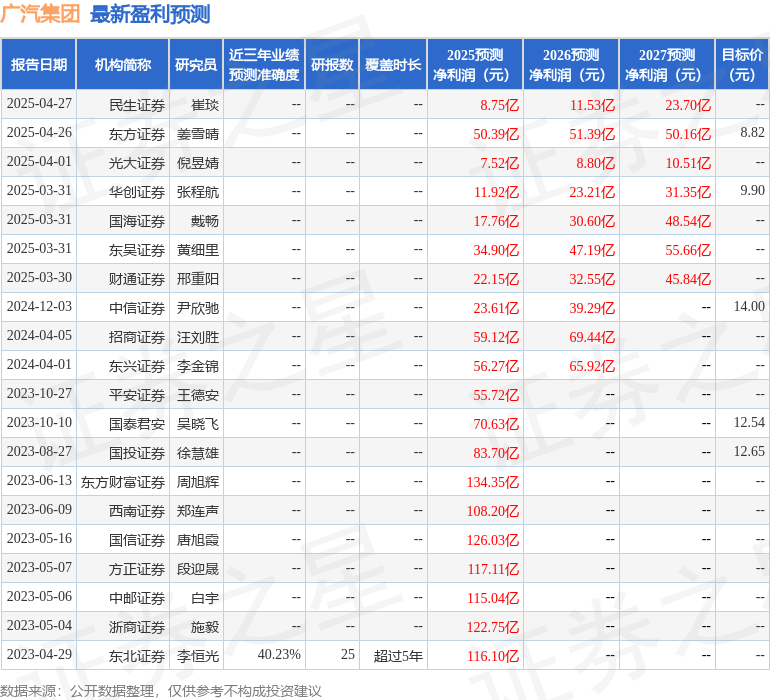This screenshot has height=700, width=770.
Task: Click 中信证券 target price 14.00
Action: [748, 307]
